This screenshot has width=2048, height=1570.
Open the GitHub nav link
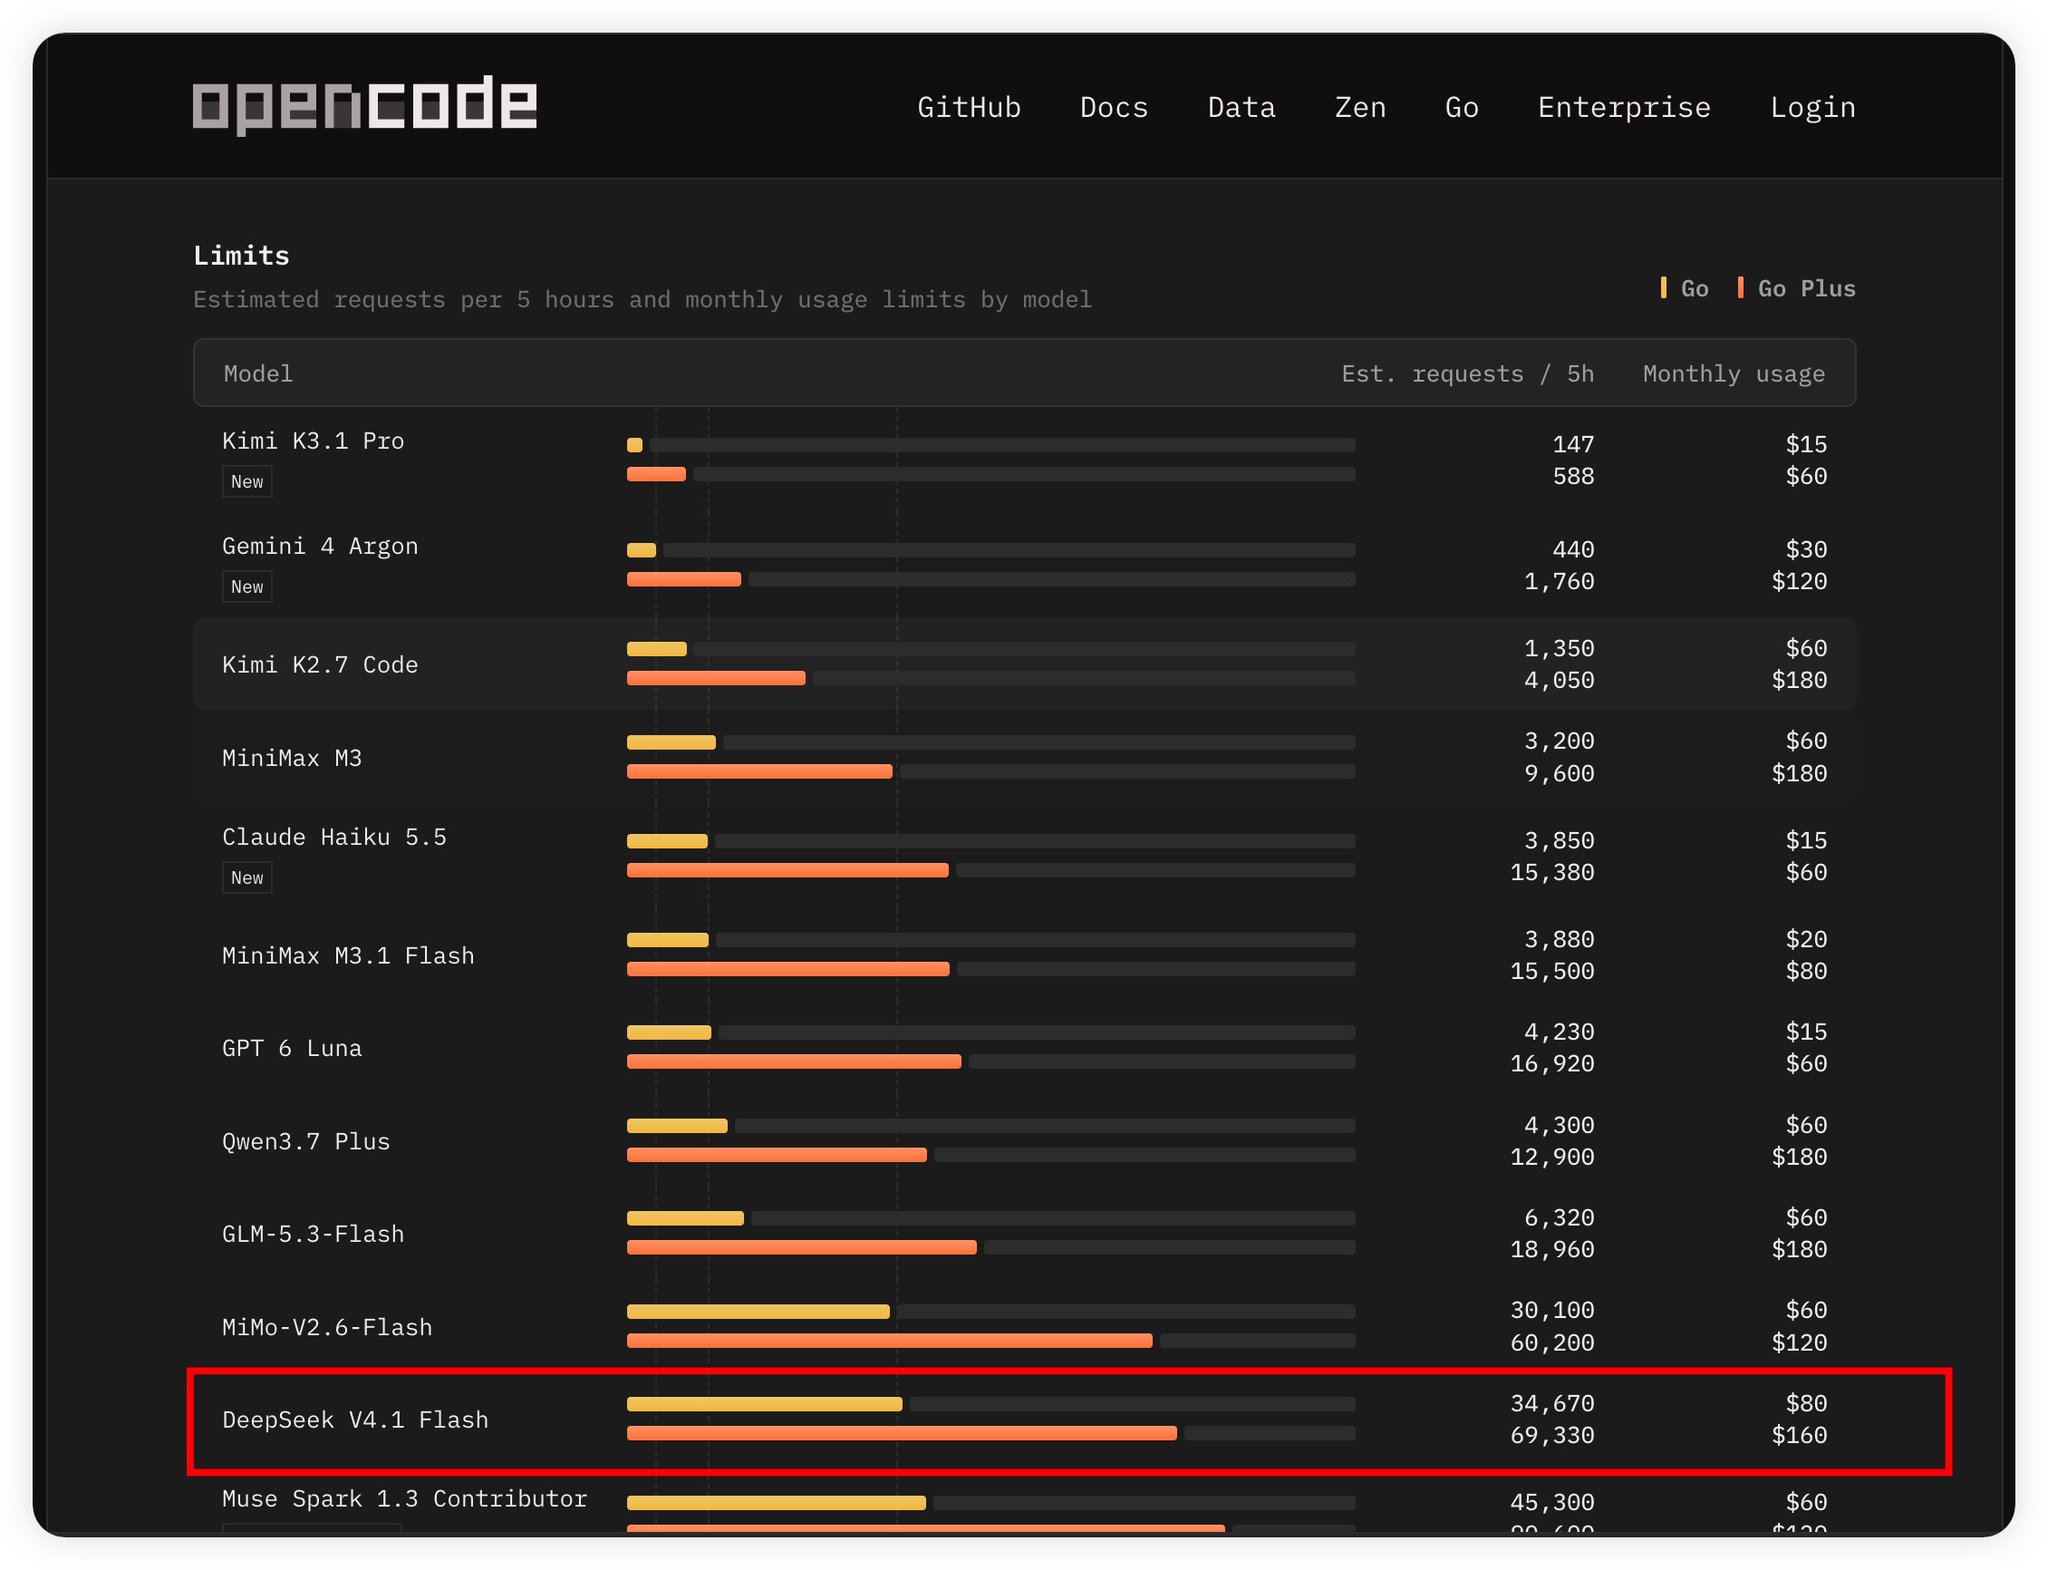tap(969, 107)
